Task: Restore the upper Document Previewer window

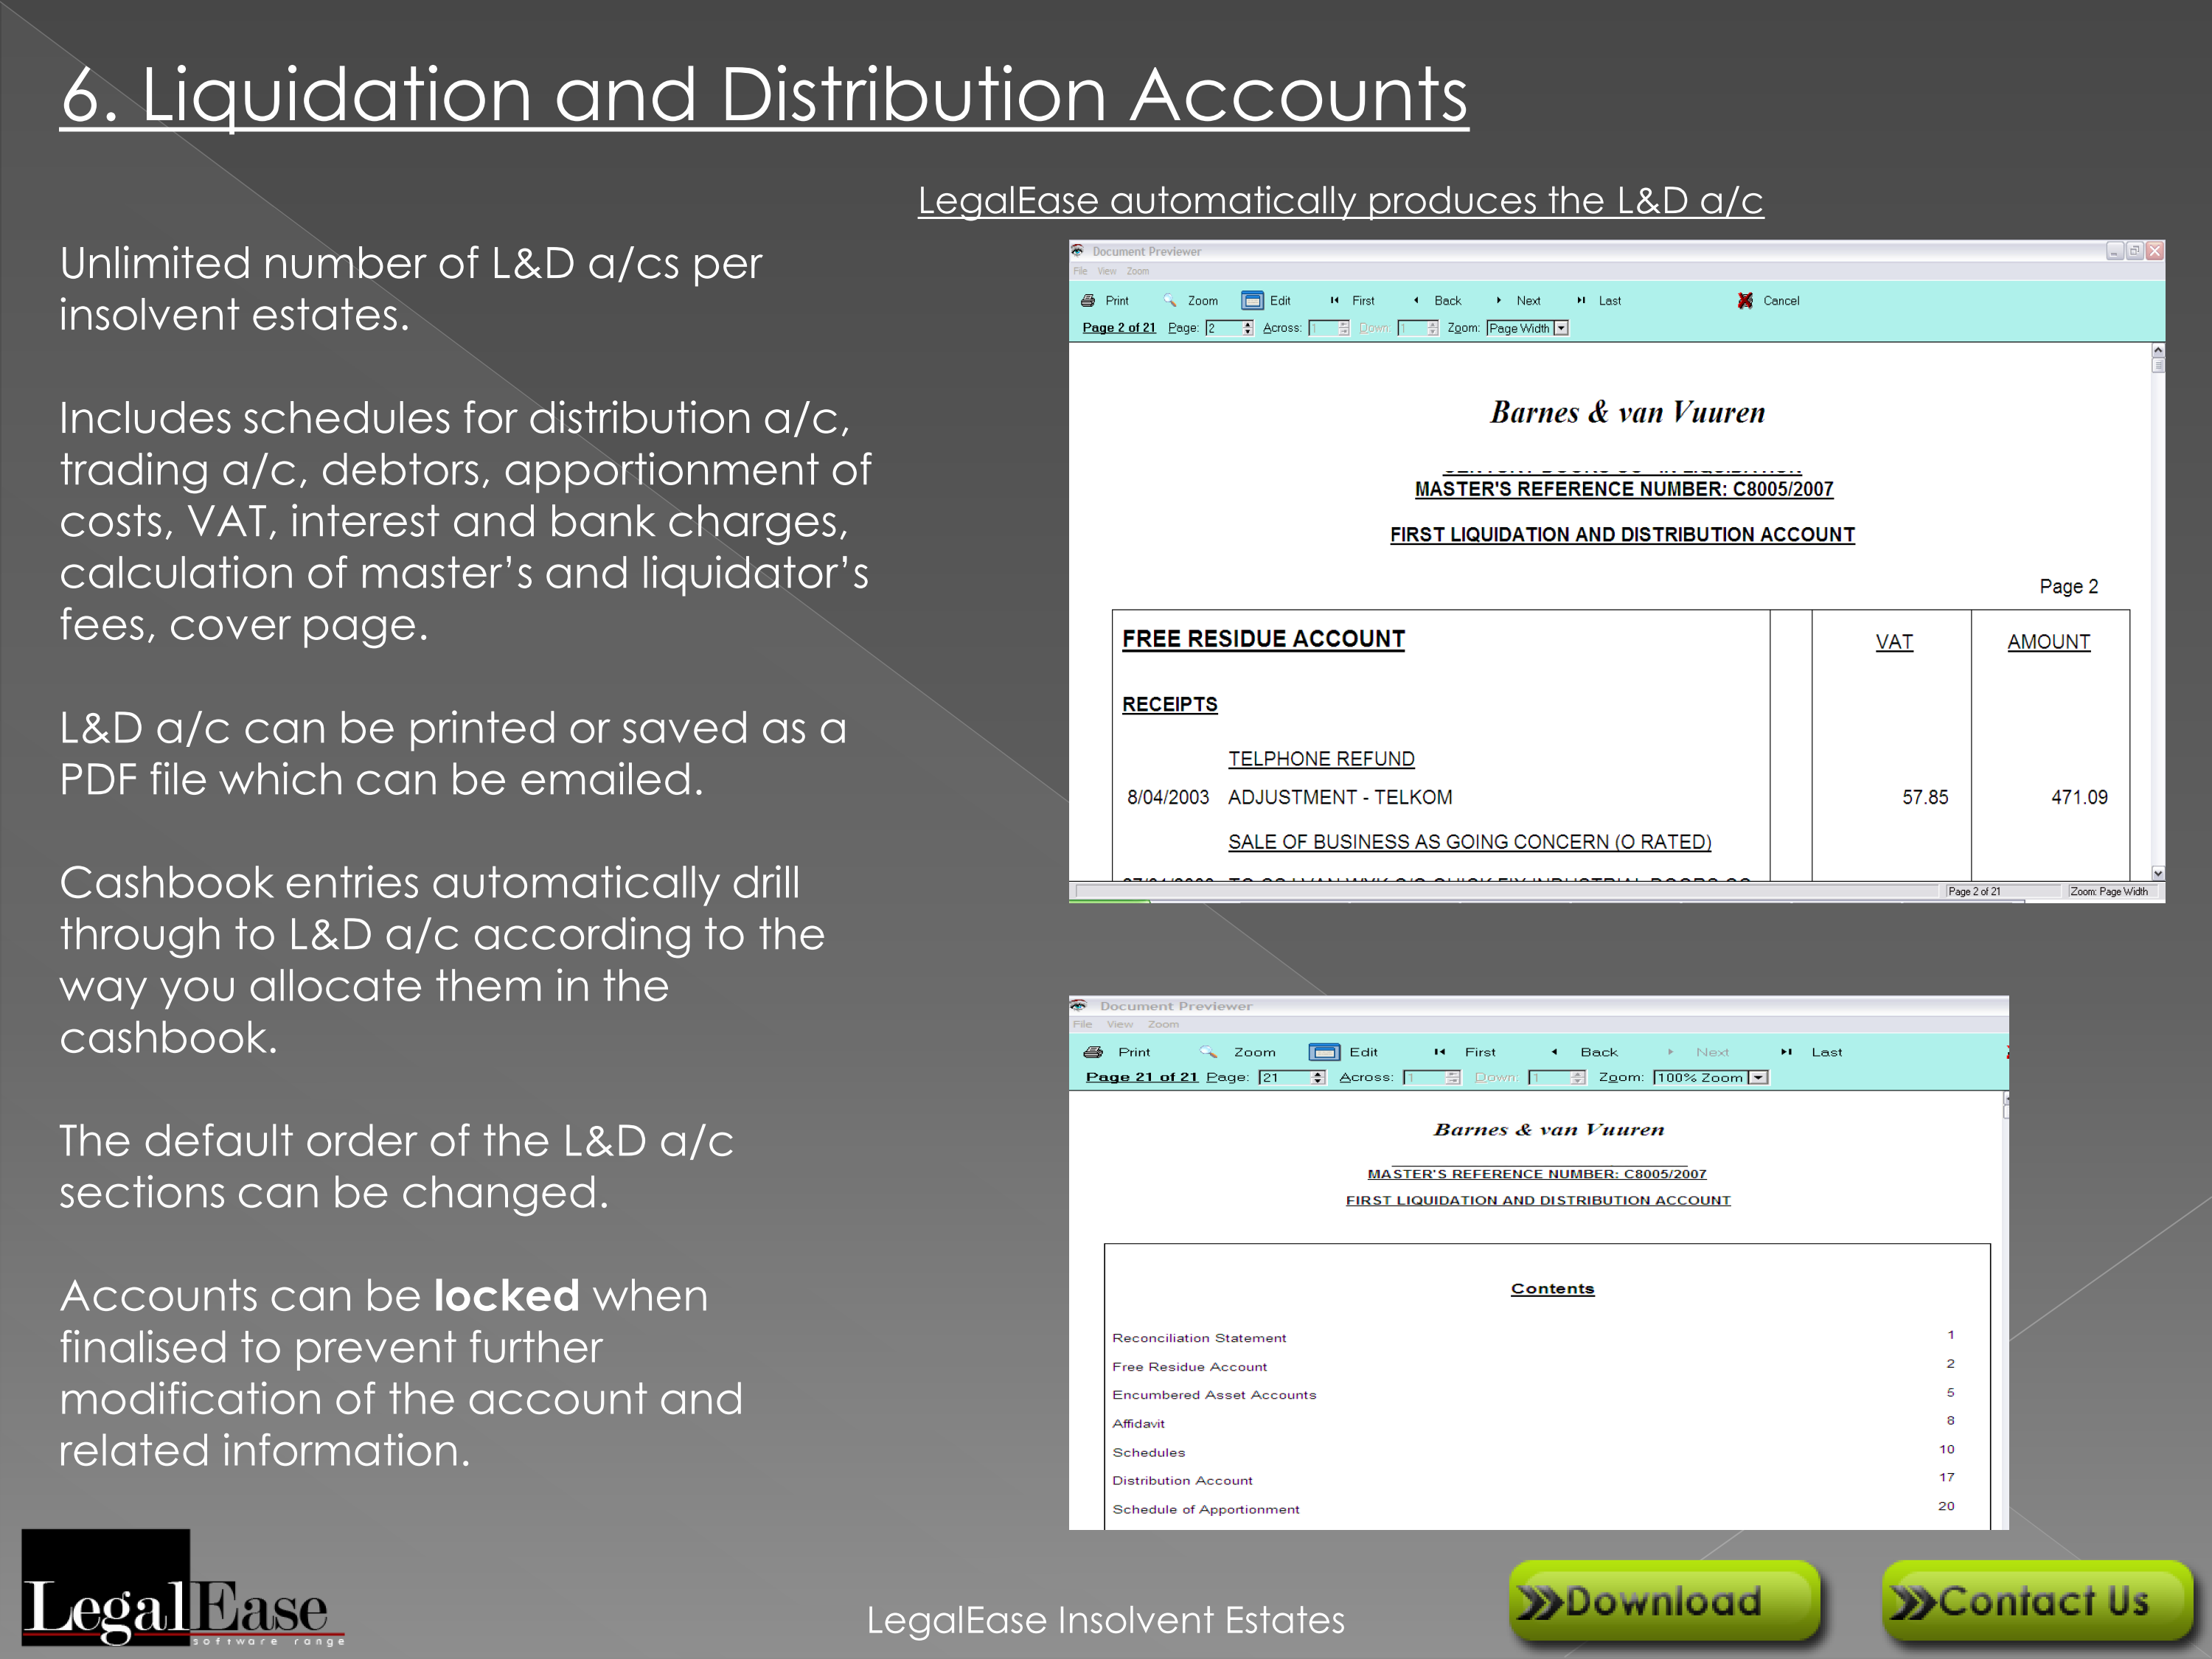Action: click(x=2135, y=251)
